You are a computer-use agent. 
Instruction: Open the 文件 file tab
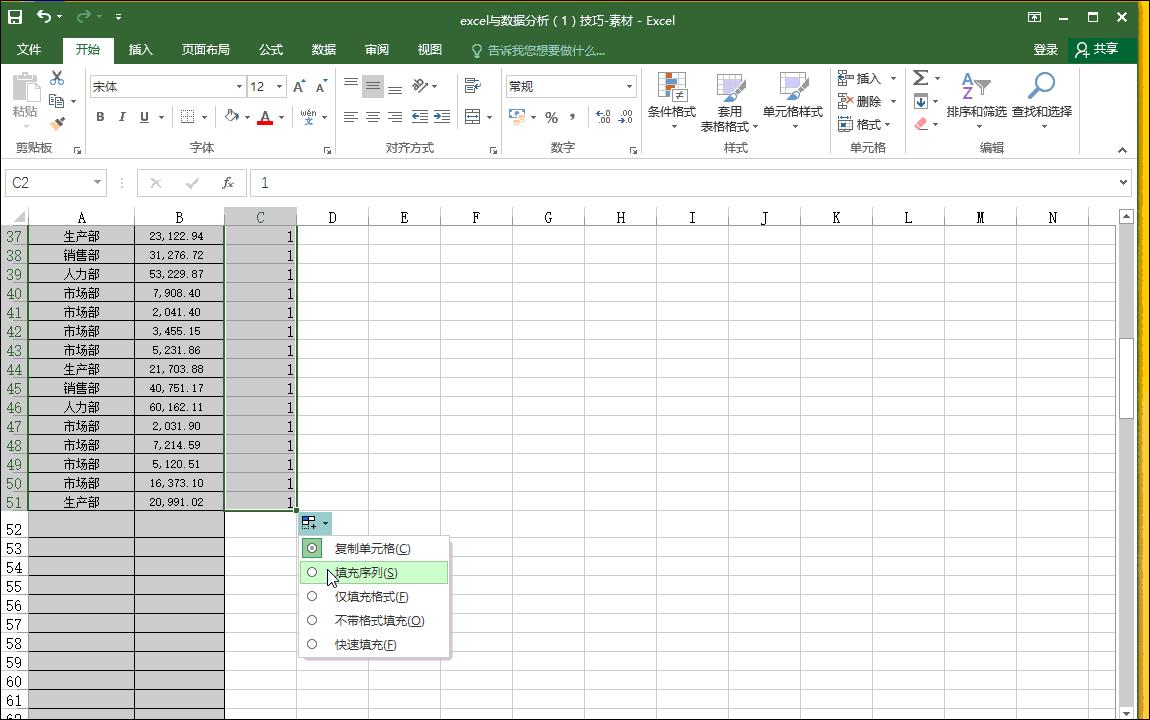pyautogui.click(x=29, y=50)
